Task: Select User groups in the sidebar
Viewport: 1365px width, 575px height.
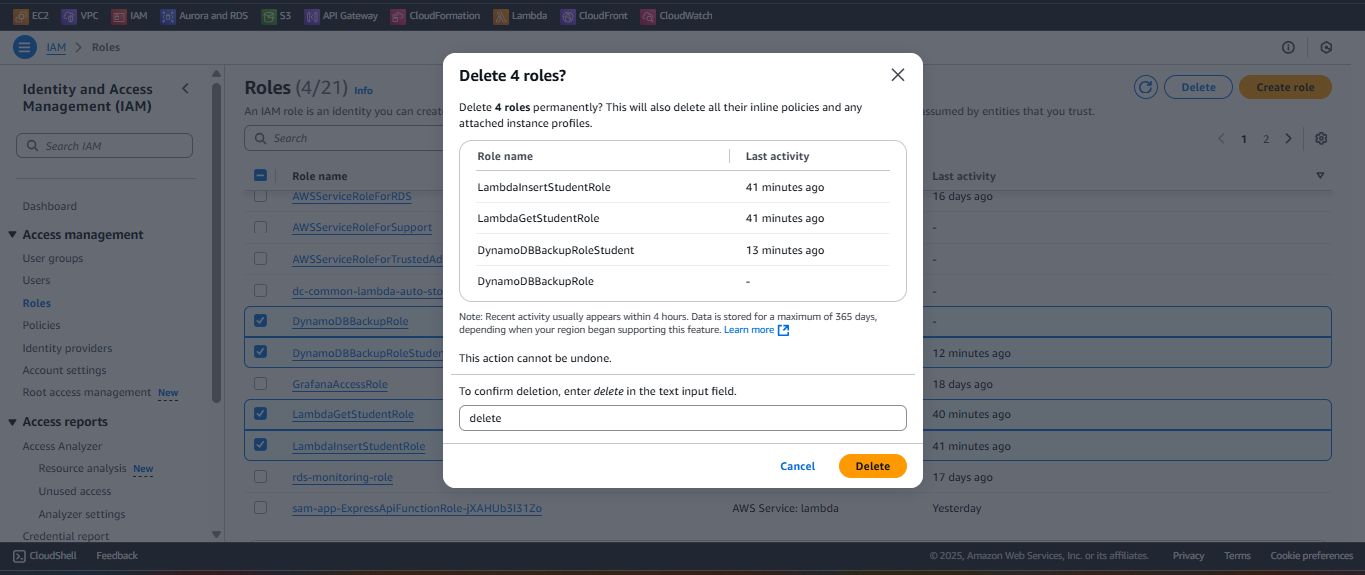Action: (x=53, y=258)
